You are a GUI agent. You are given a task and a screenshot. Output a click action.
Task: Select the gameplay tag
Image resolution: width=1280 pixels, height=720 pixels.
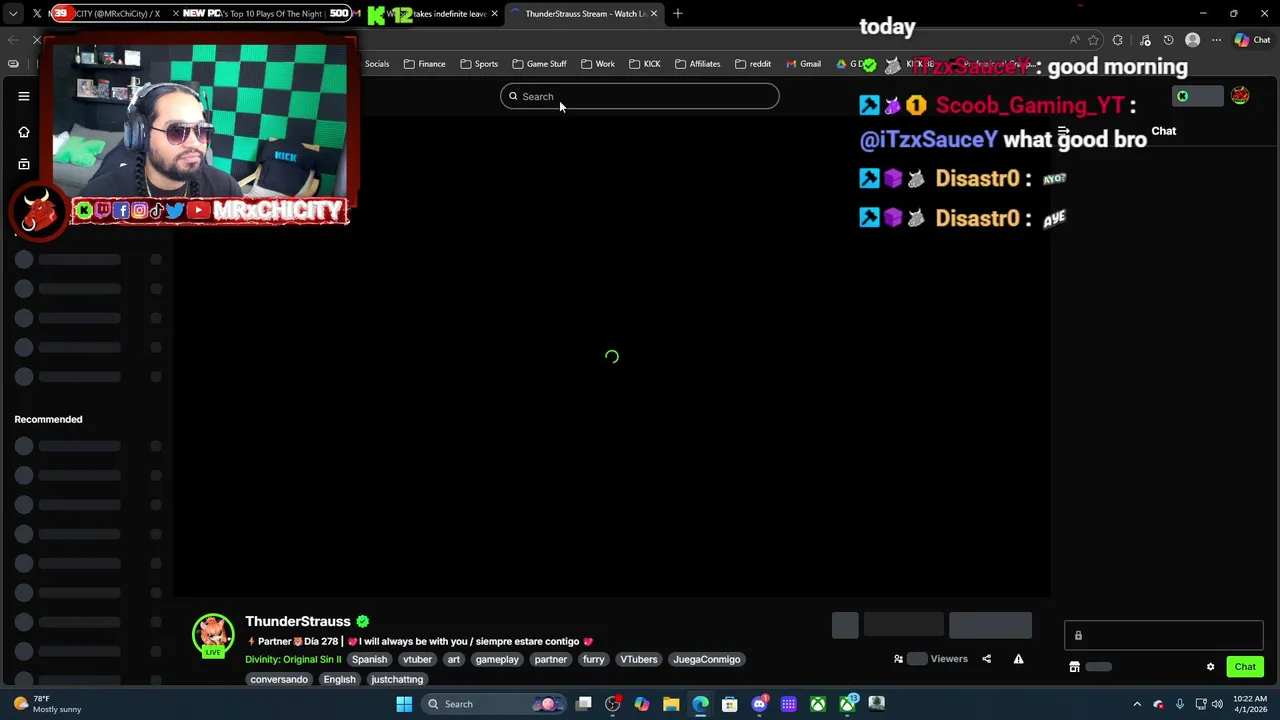497,659
